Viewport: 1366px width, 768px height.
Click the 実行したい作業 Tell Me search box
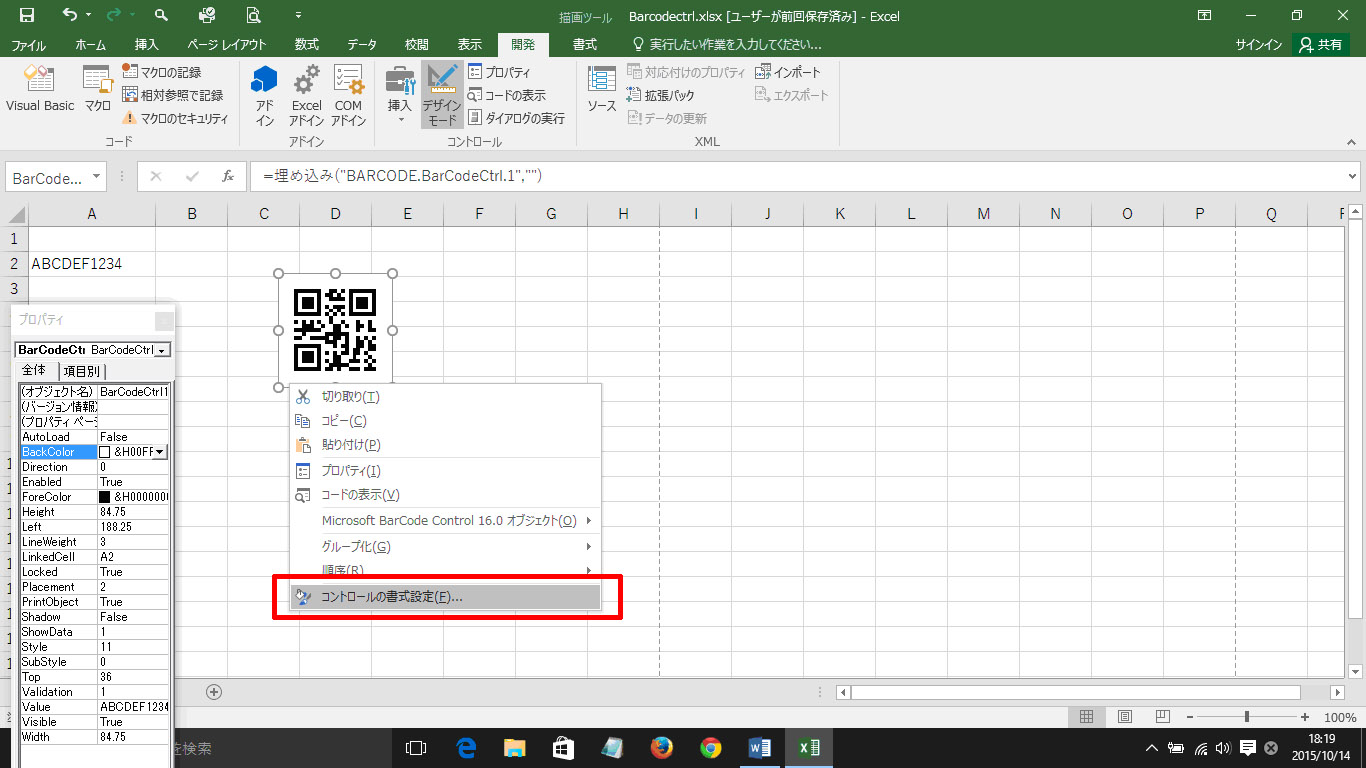pos(728,45)
